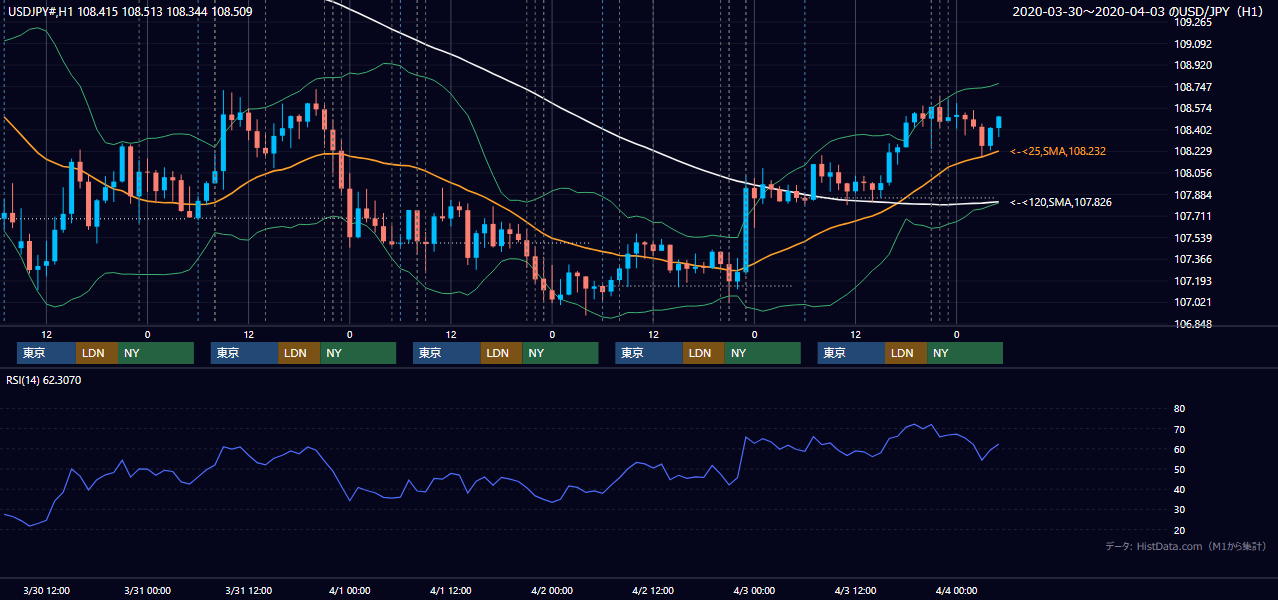Click price axis value 109.092
Image resolution: width=1278 pixels, height=600 pixels.
[x=1193, y=44]
